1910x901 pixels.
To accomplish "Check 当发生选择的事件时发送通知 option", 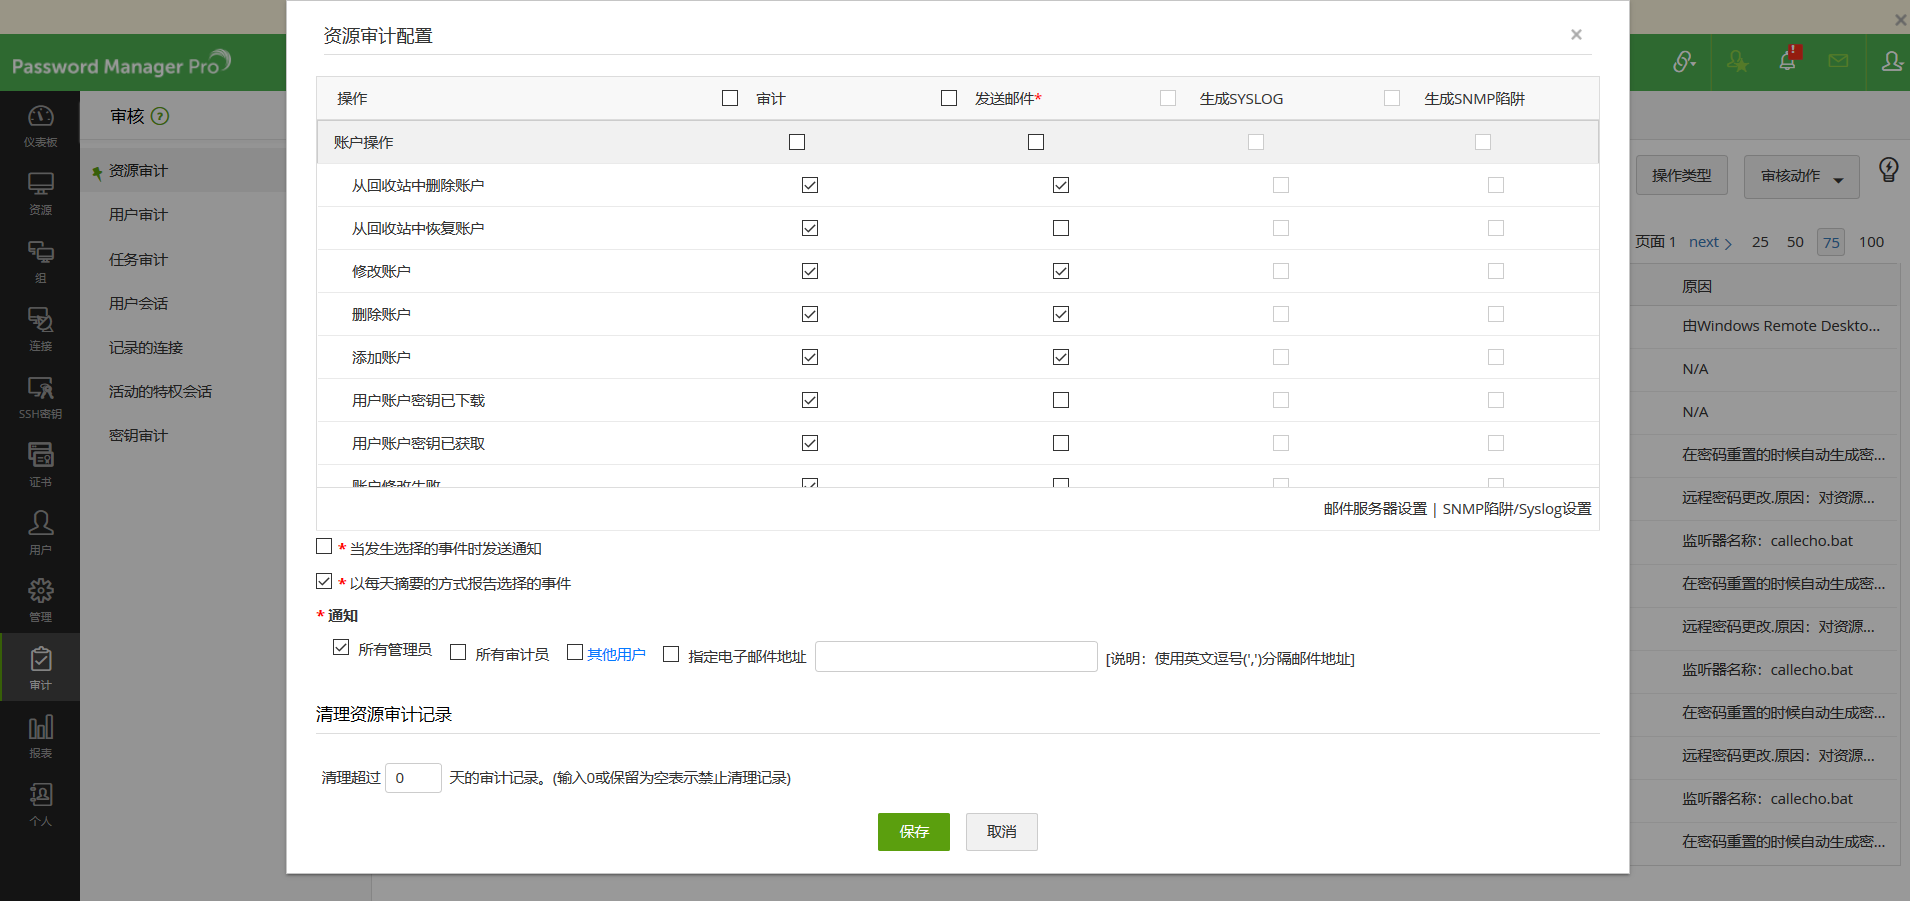I will pyautogui.click(x=324, y=546).
